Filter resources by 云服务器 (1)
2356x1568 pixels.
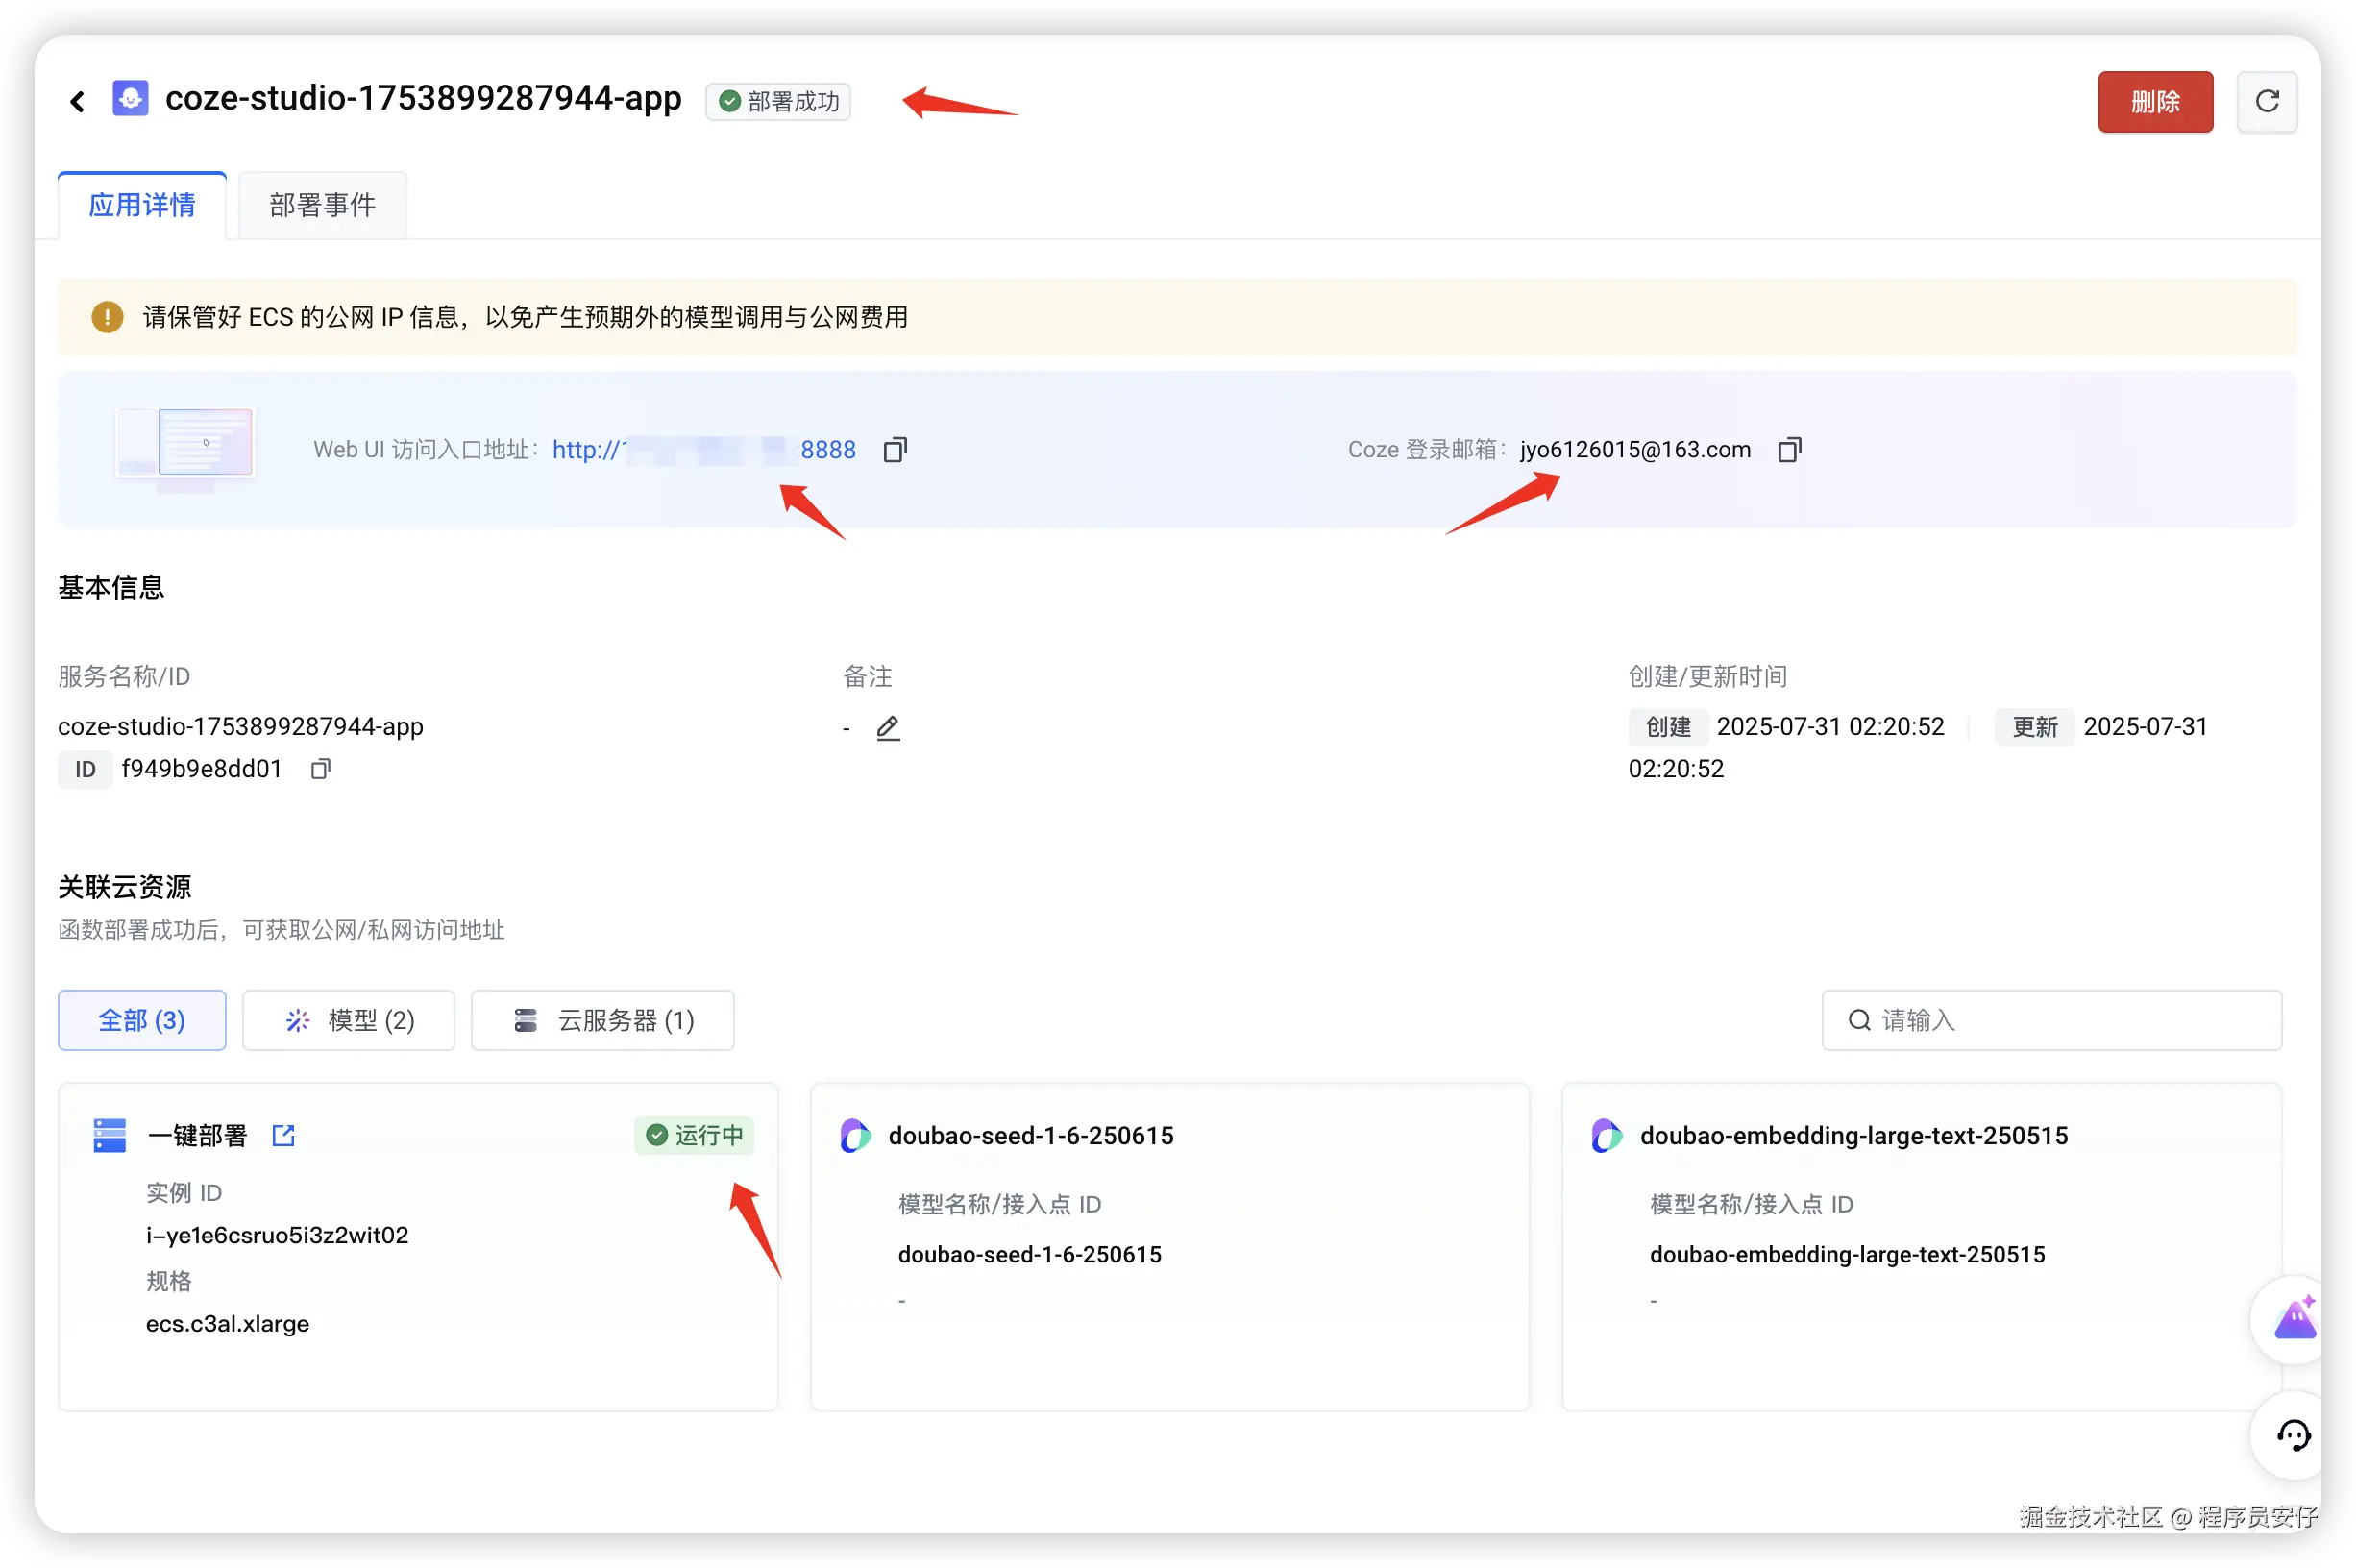(x=603, y=1020)
